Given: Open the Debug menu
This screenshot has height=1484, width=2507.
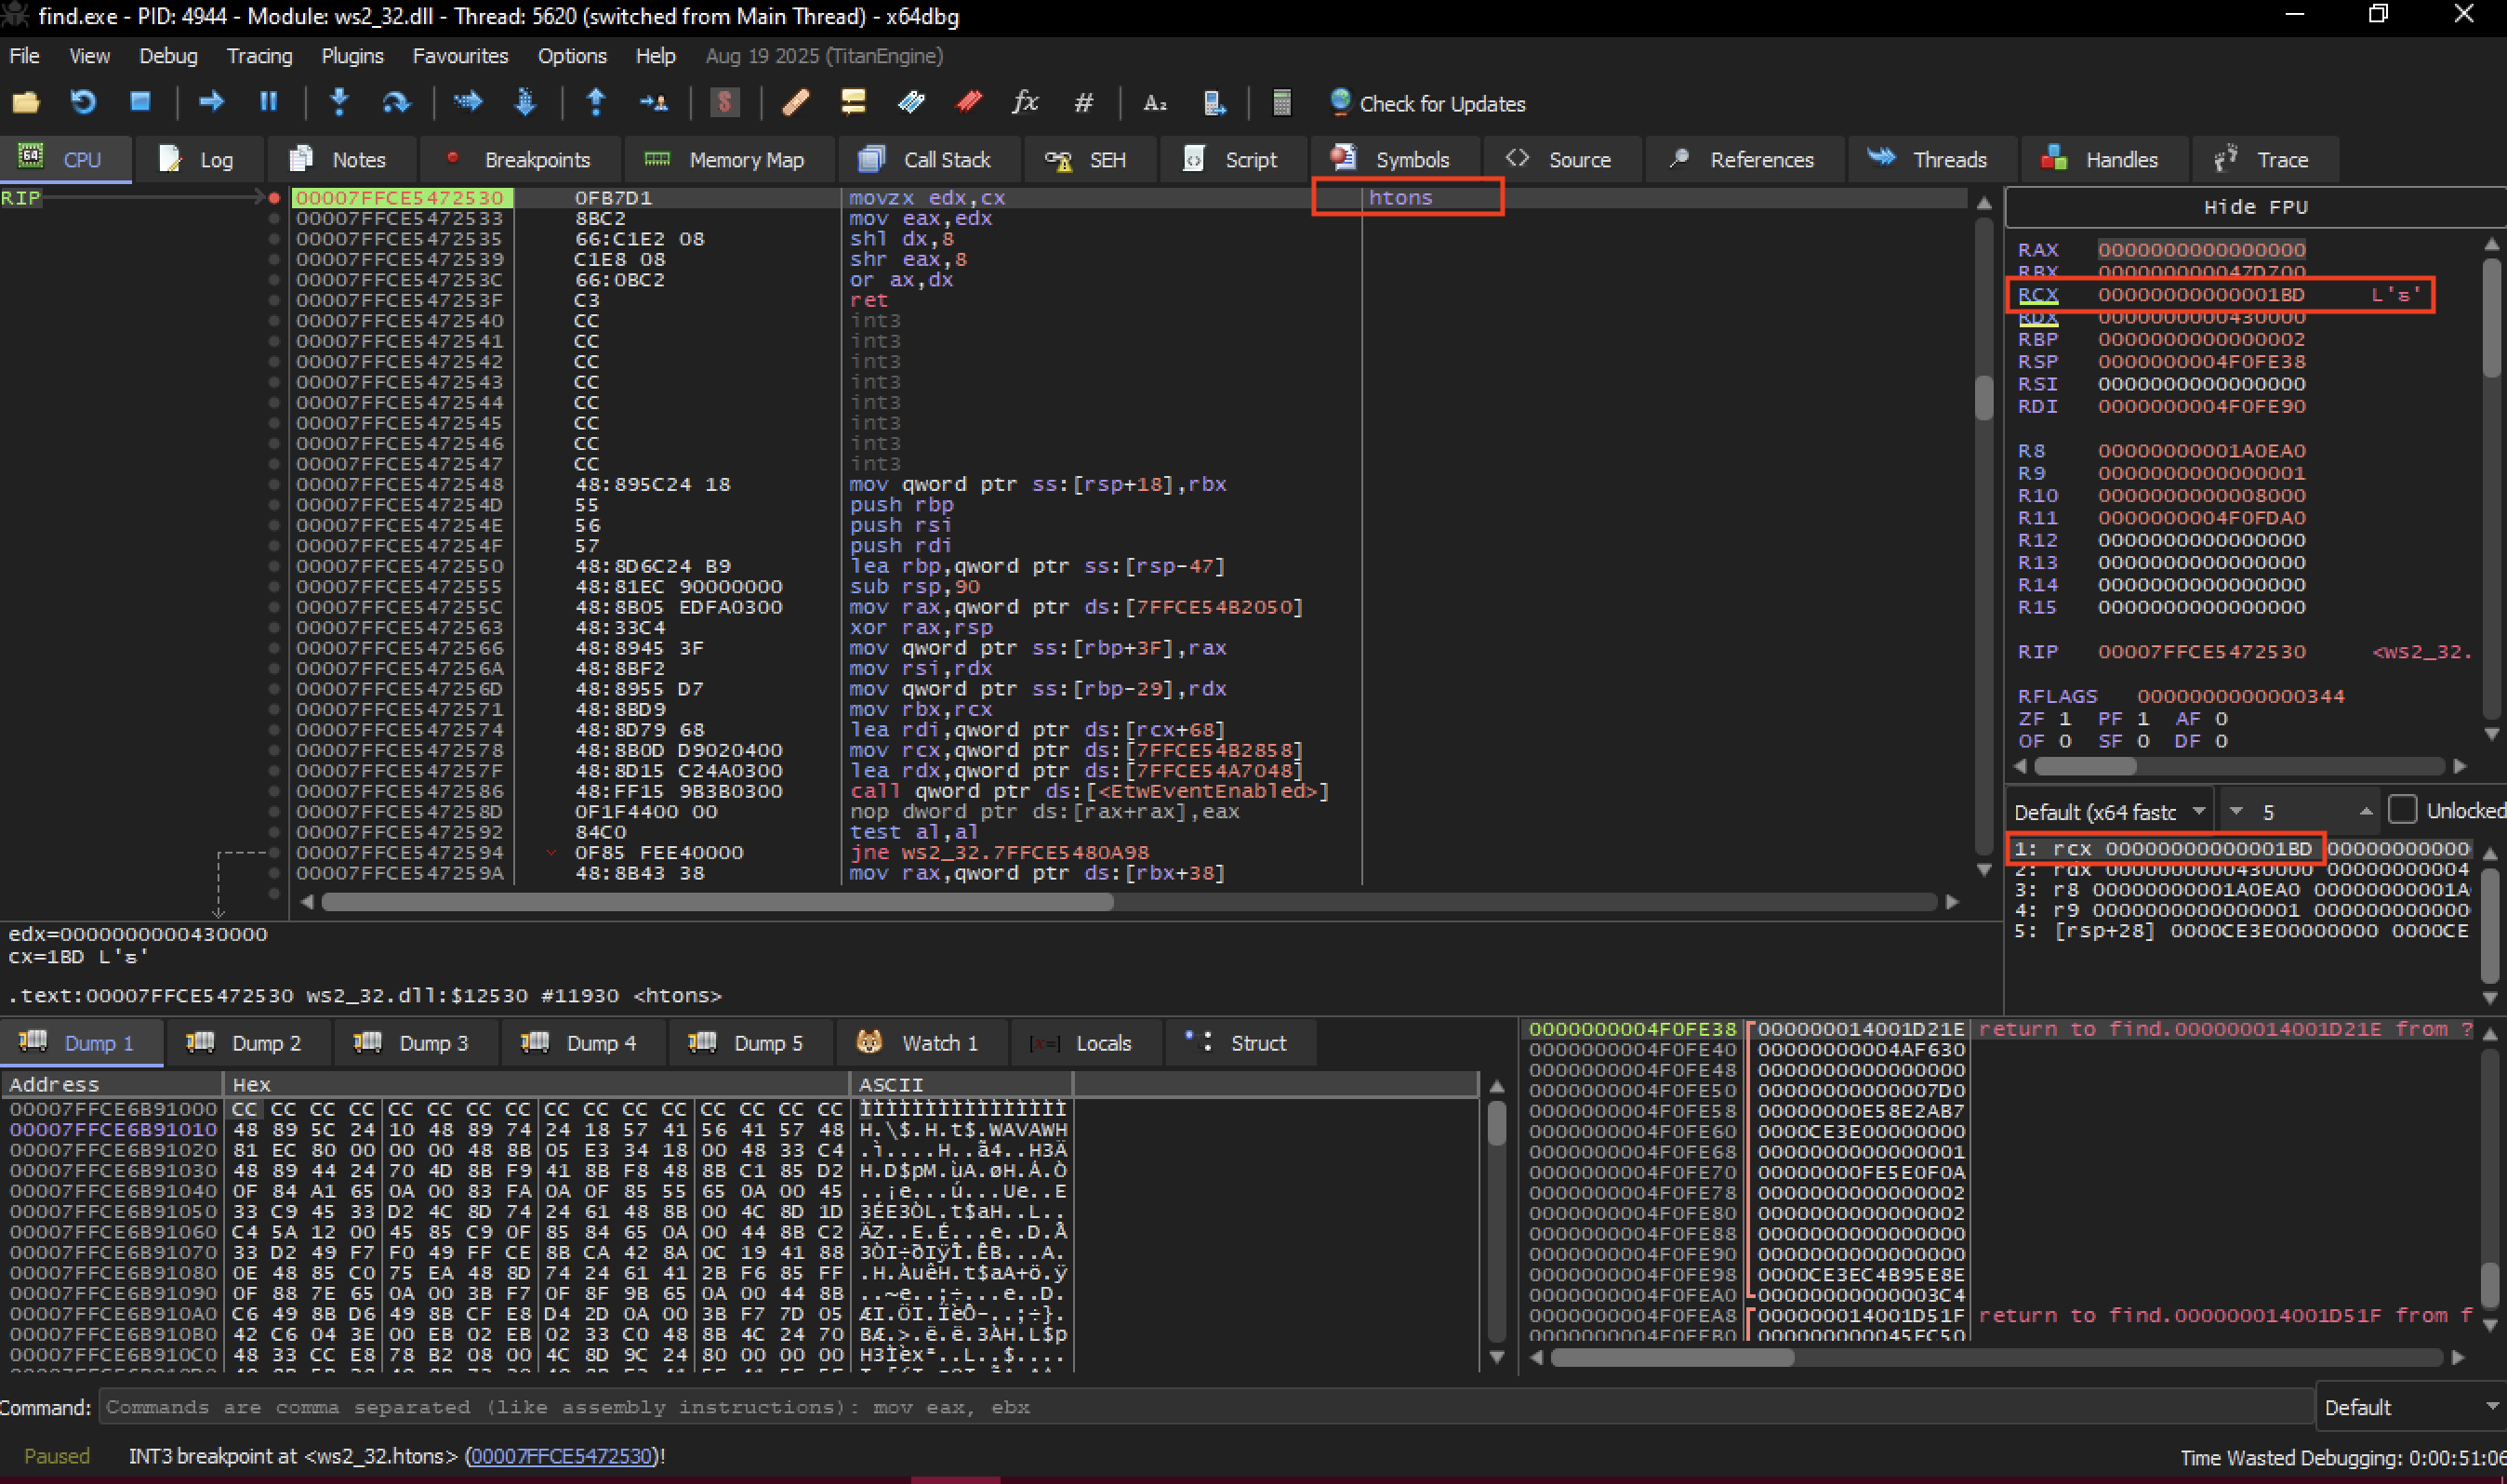Looking at the screenshot, I should pyautogui.click(x=168, y=56).
